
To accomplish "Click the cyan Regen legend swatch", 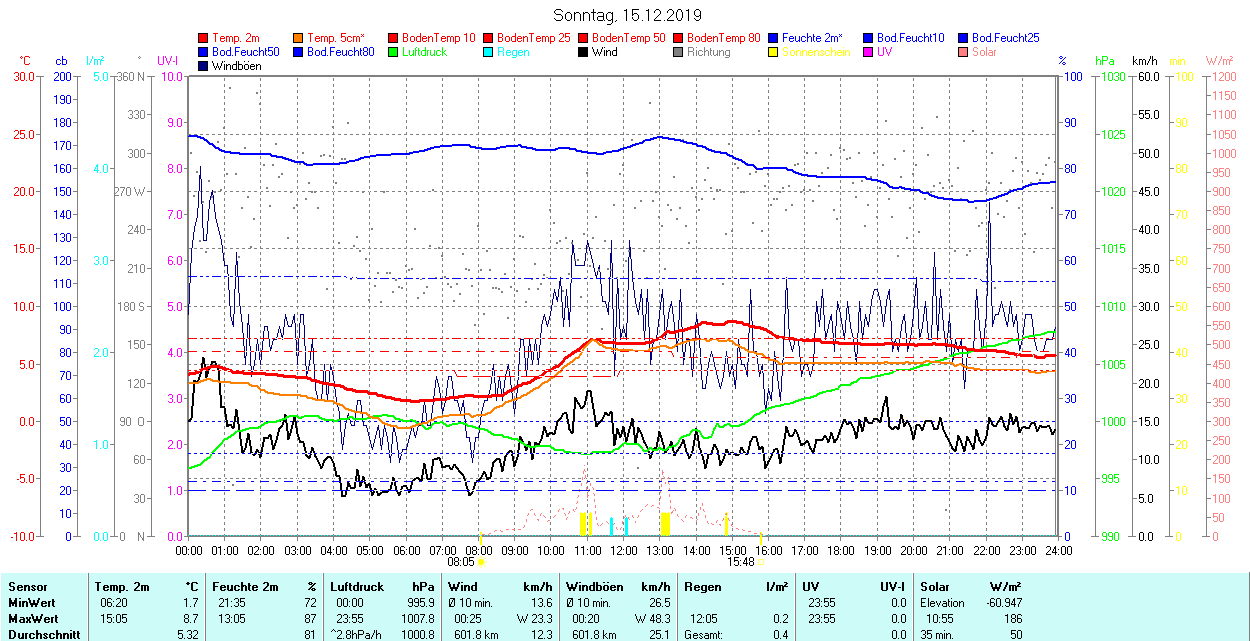I will pos(489,52).
